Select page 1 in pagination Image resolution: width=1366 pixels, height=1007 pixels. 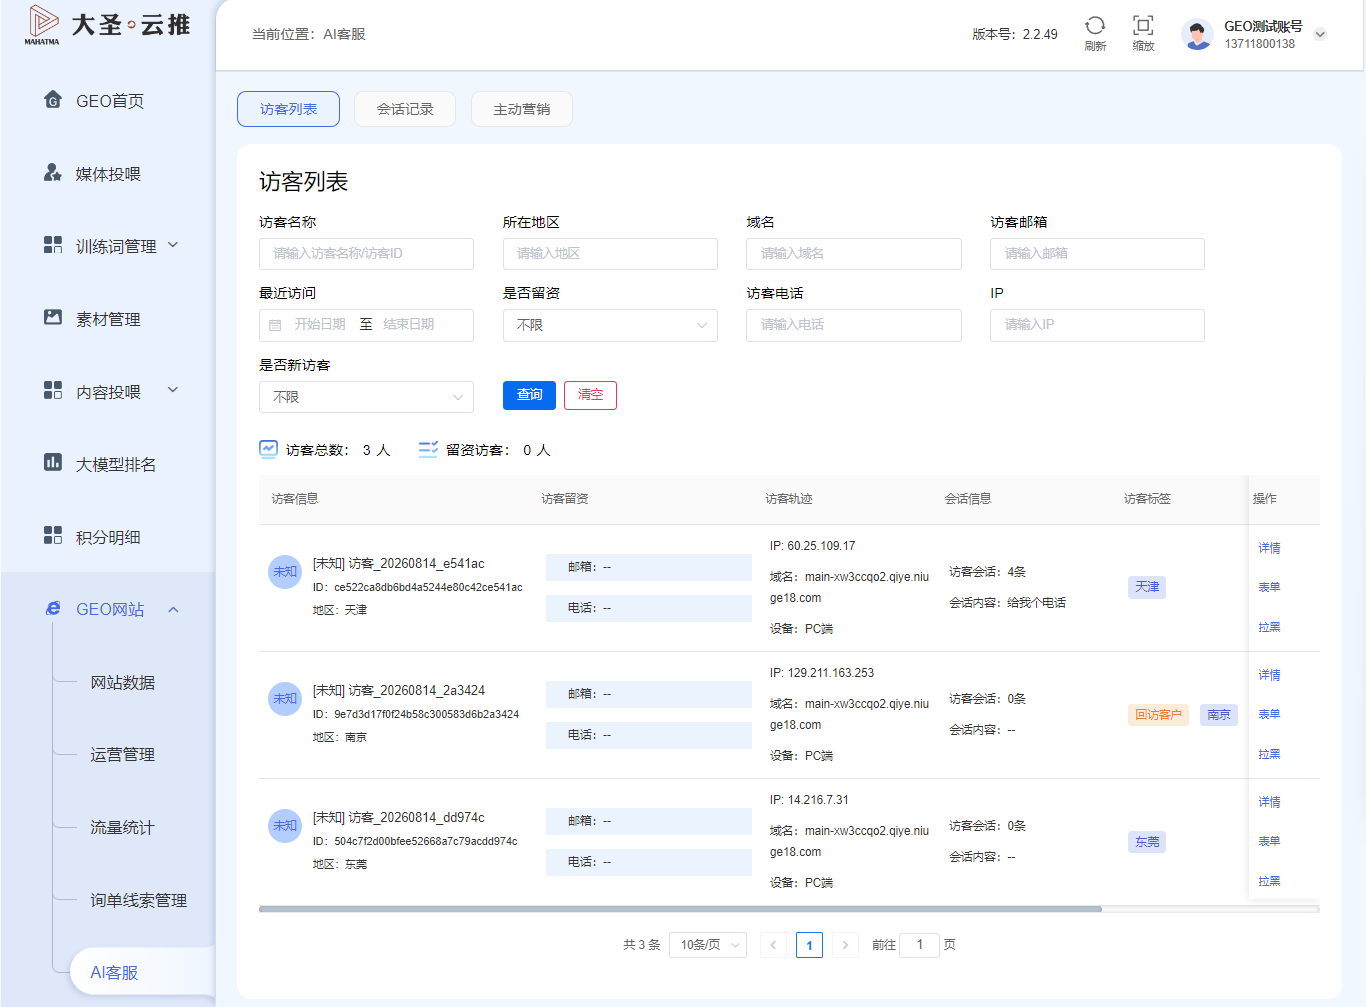coord(809,945)
